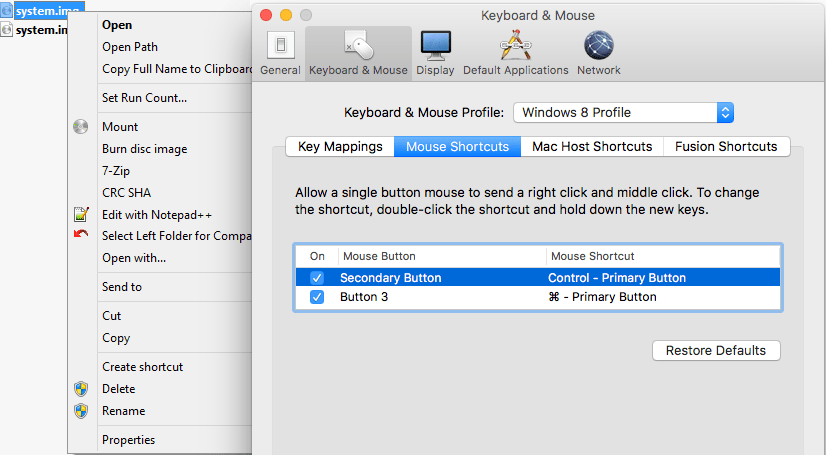The height and width of the screenshot is (455, 826).
Task: Open the Display preferences icon
Action: click(435, 46)
